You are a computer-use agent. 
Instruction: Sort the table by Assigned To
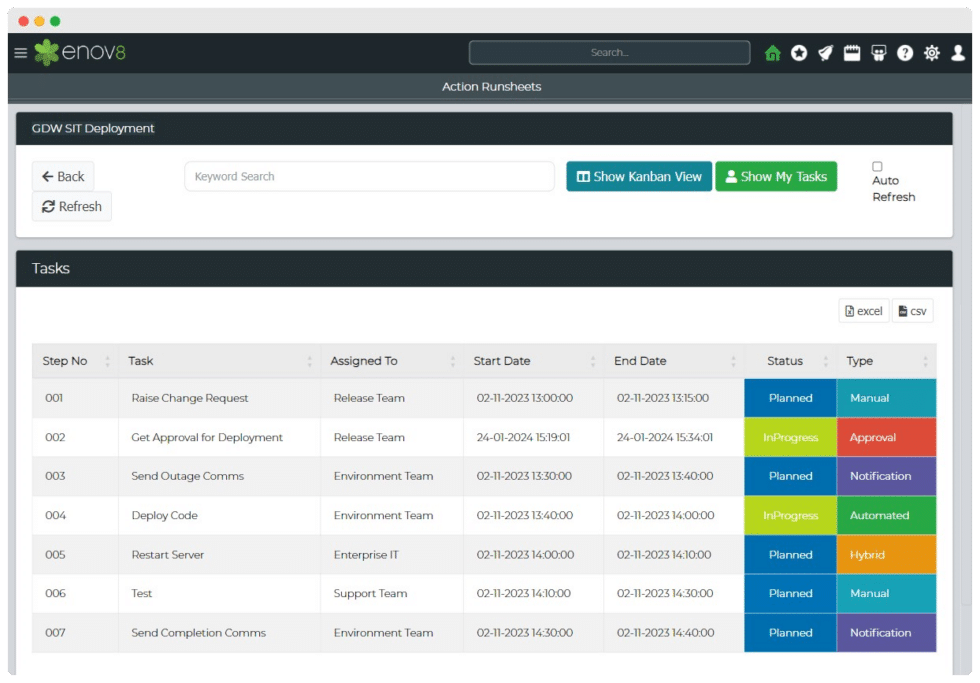click(x=365, y=361)
